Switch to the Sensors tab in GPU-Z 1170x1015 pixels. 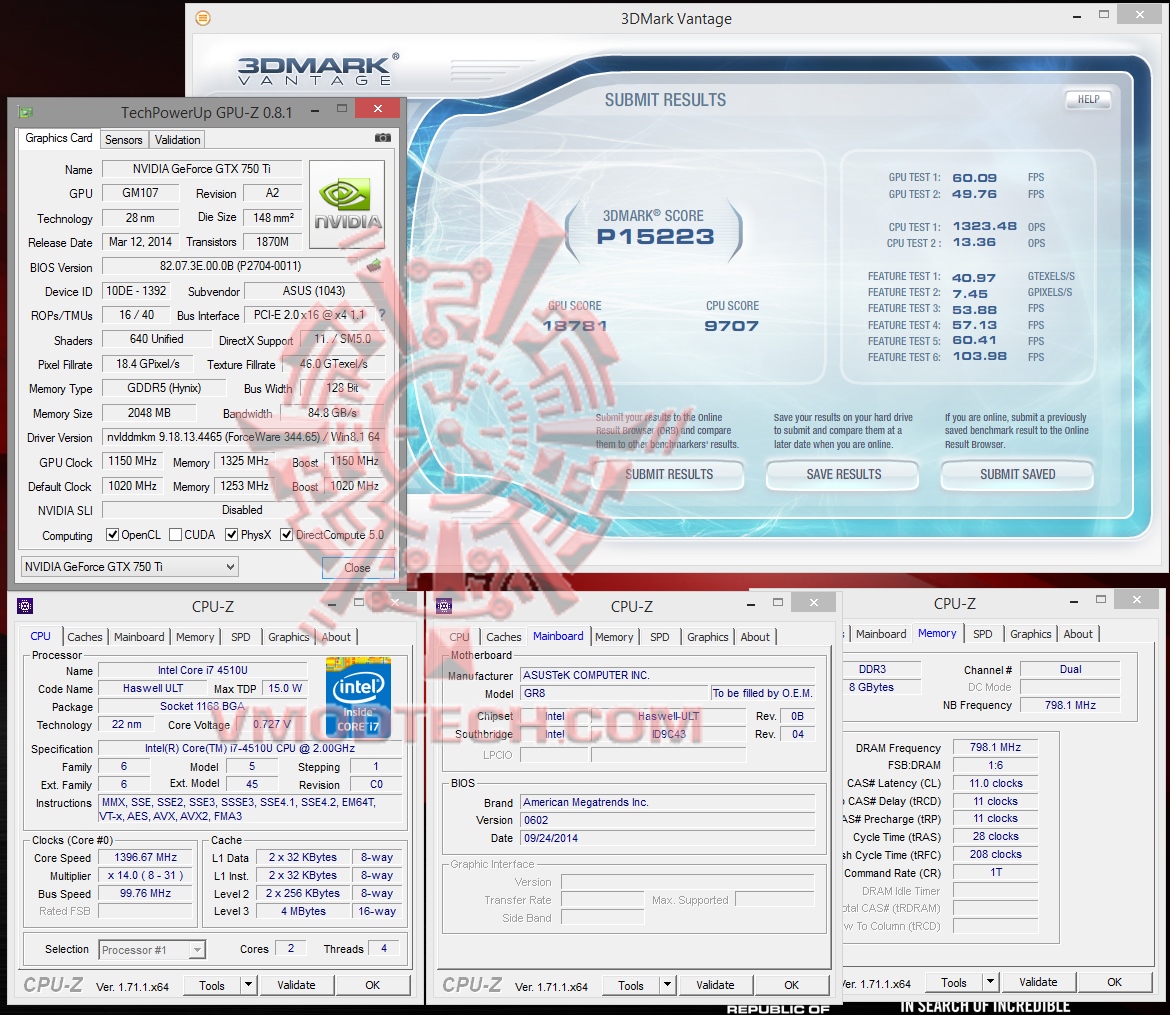point(123,140)
